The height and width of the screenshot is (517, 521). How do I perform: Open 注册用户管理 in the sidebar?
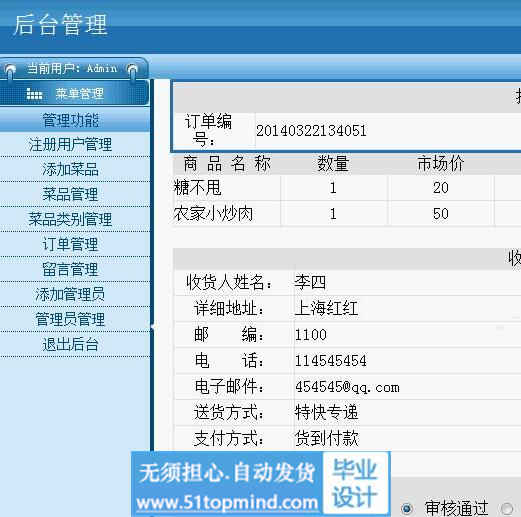(x=70, y=145)
